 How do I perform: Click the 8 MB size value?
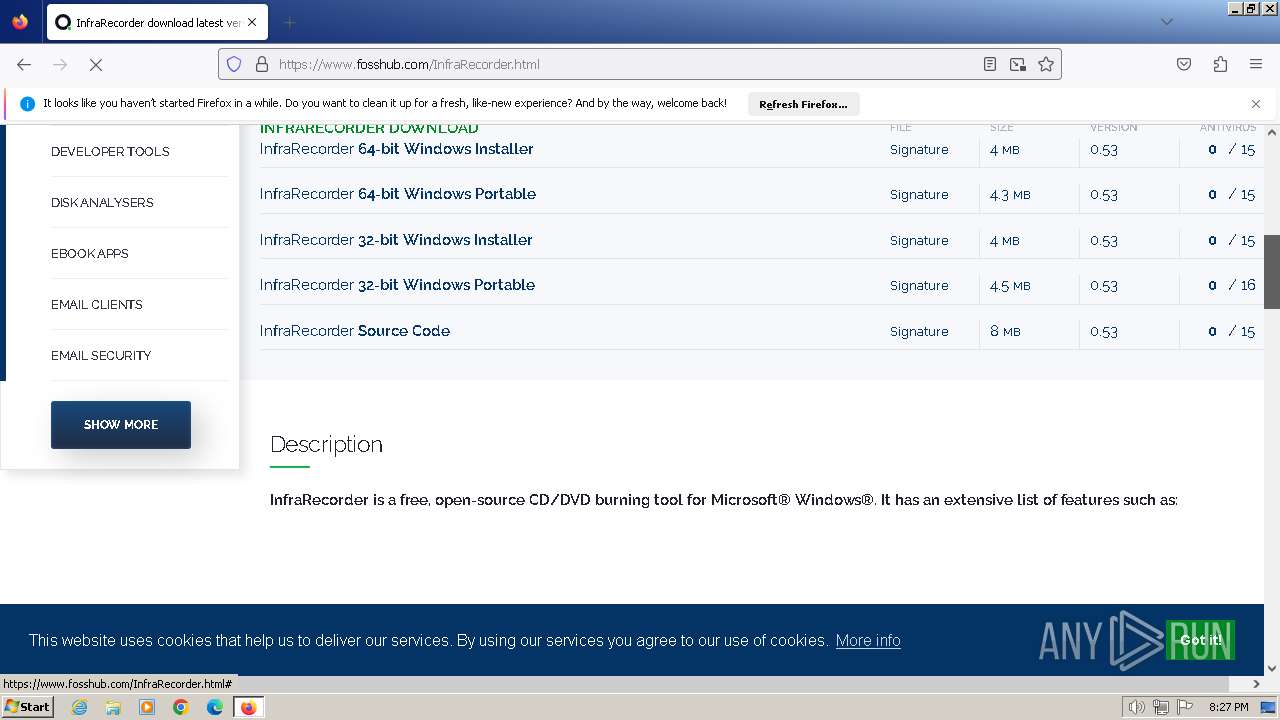point(1005,332)
